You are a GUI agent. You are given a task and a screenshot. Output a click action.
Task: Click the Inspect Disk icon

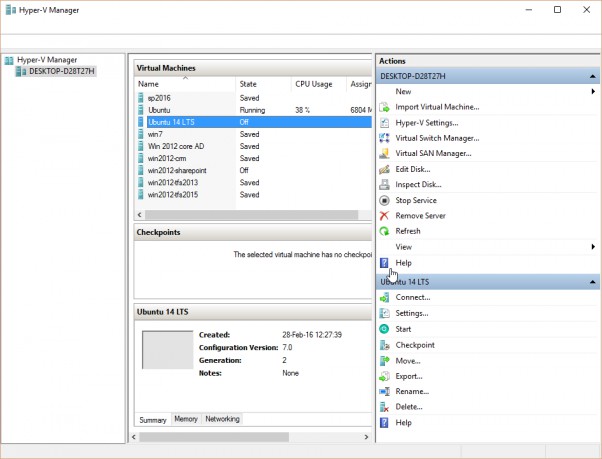click(384, 185)
